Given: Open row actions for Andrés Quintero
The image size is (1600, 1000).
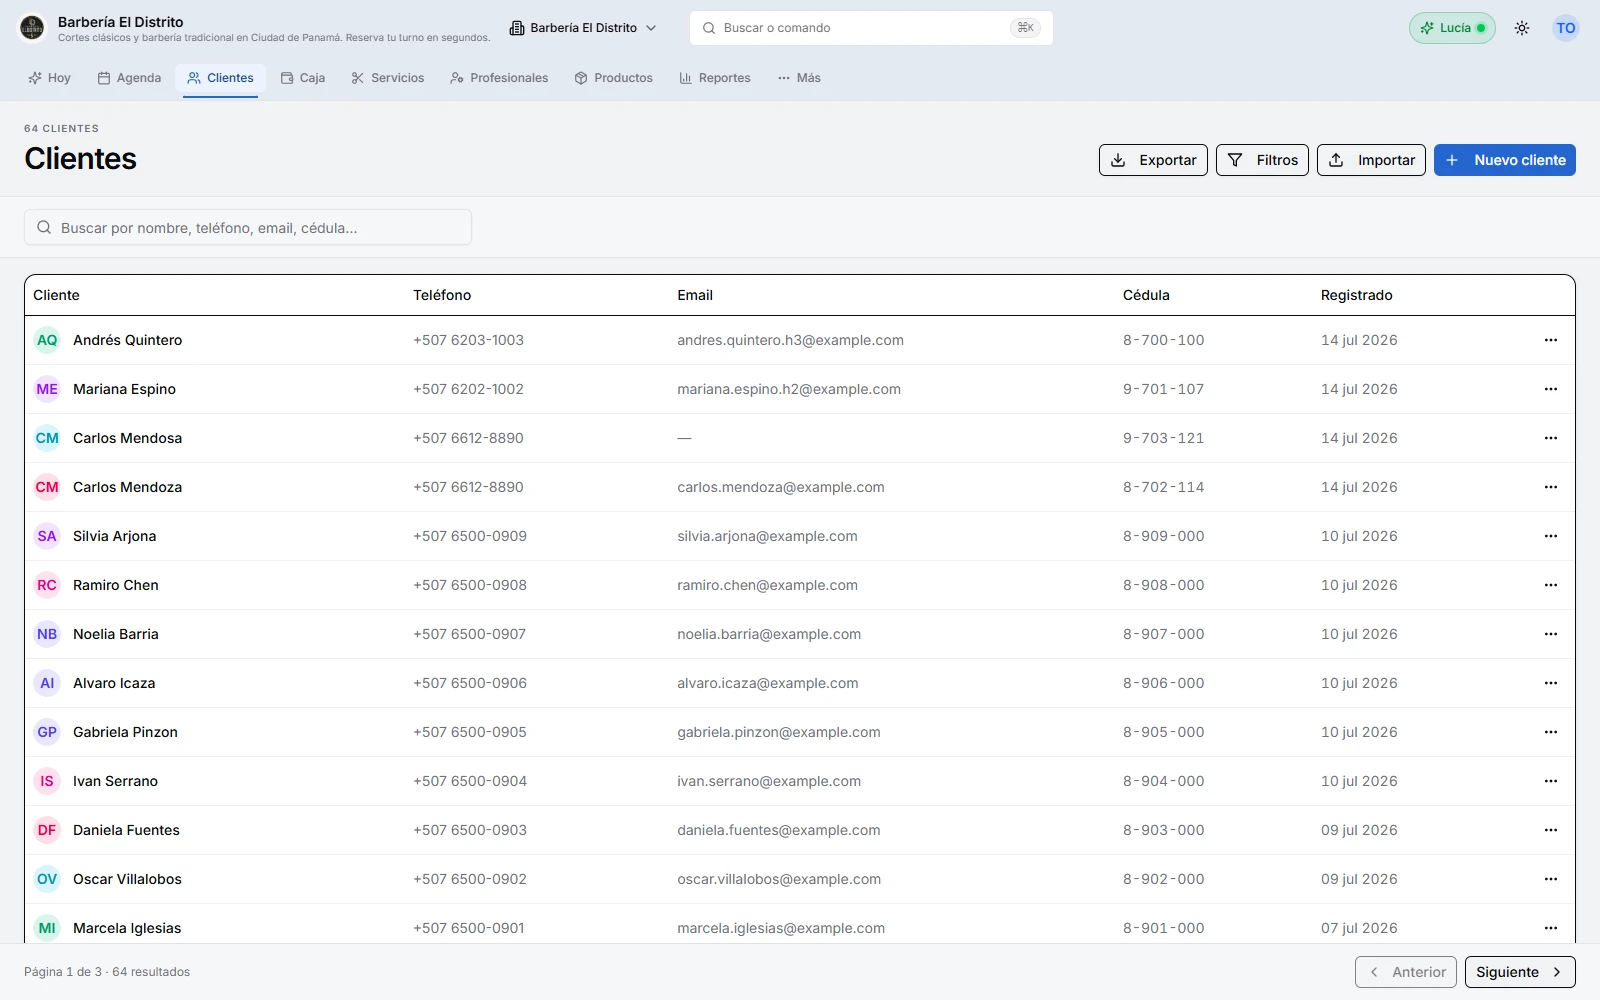Looking at the screenshot, I should (1551, 340).
